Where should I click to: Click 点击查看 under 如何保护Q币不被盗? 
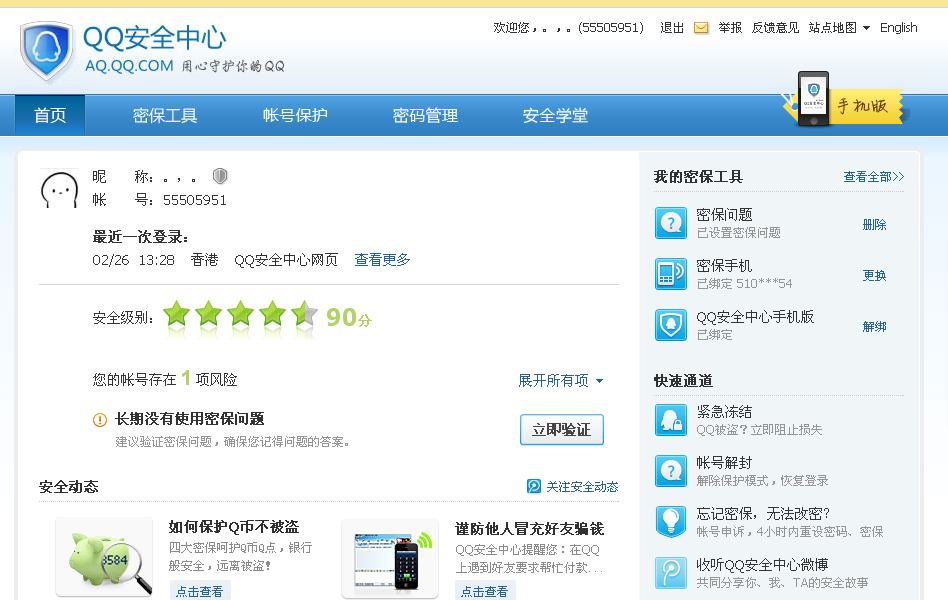200,591
